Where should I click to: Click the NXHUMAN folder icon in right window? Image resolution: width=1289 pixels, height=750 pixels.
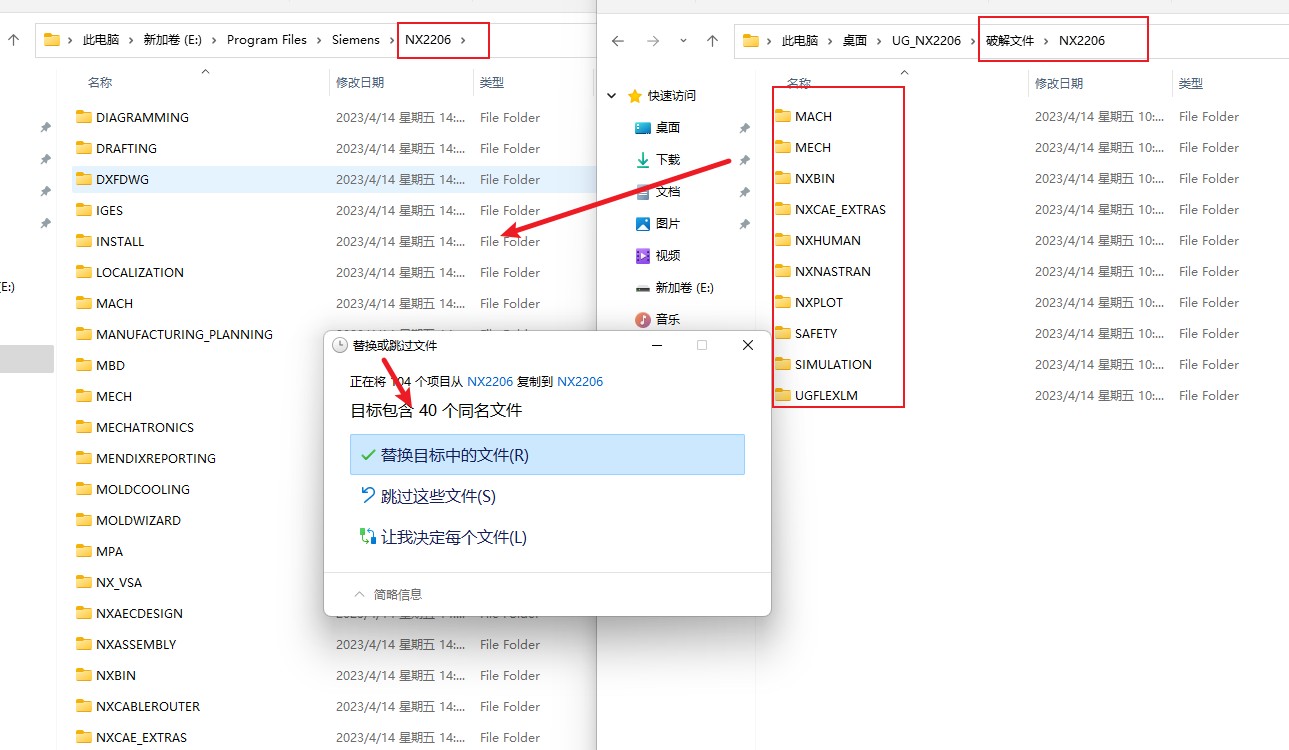click(x=783, y=240)
